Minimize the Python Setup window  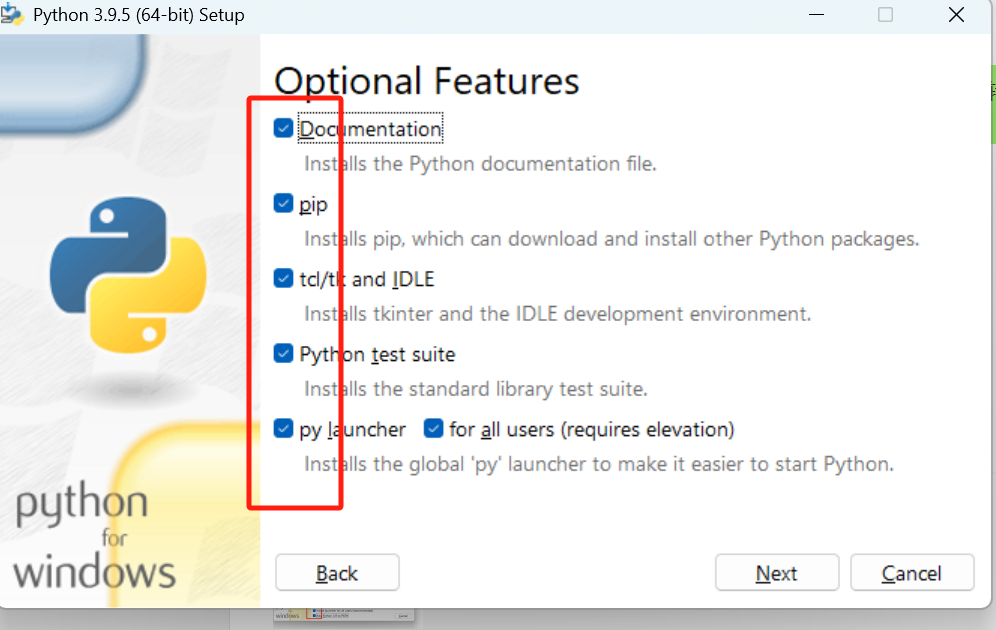pyautogui.click(x=816, y=15)
